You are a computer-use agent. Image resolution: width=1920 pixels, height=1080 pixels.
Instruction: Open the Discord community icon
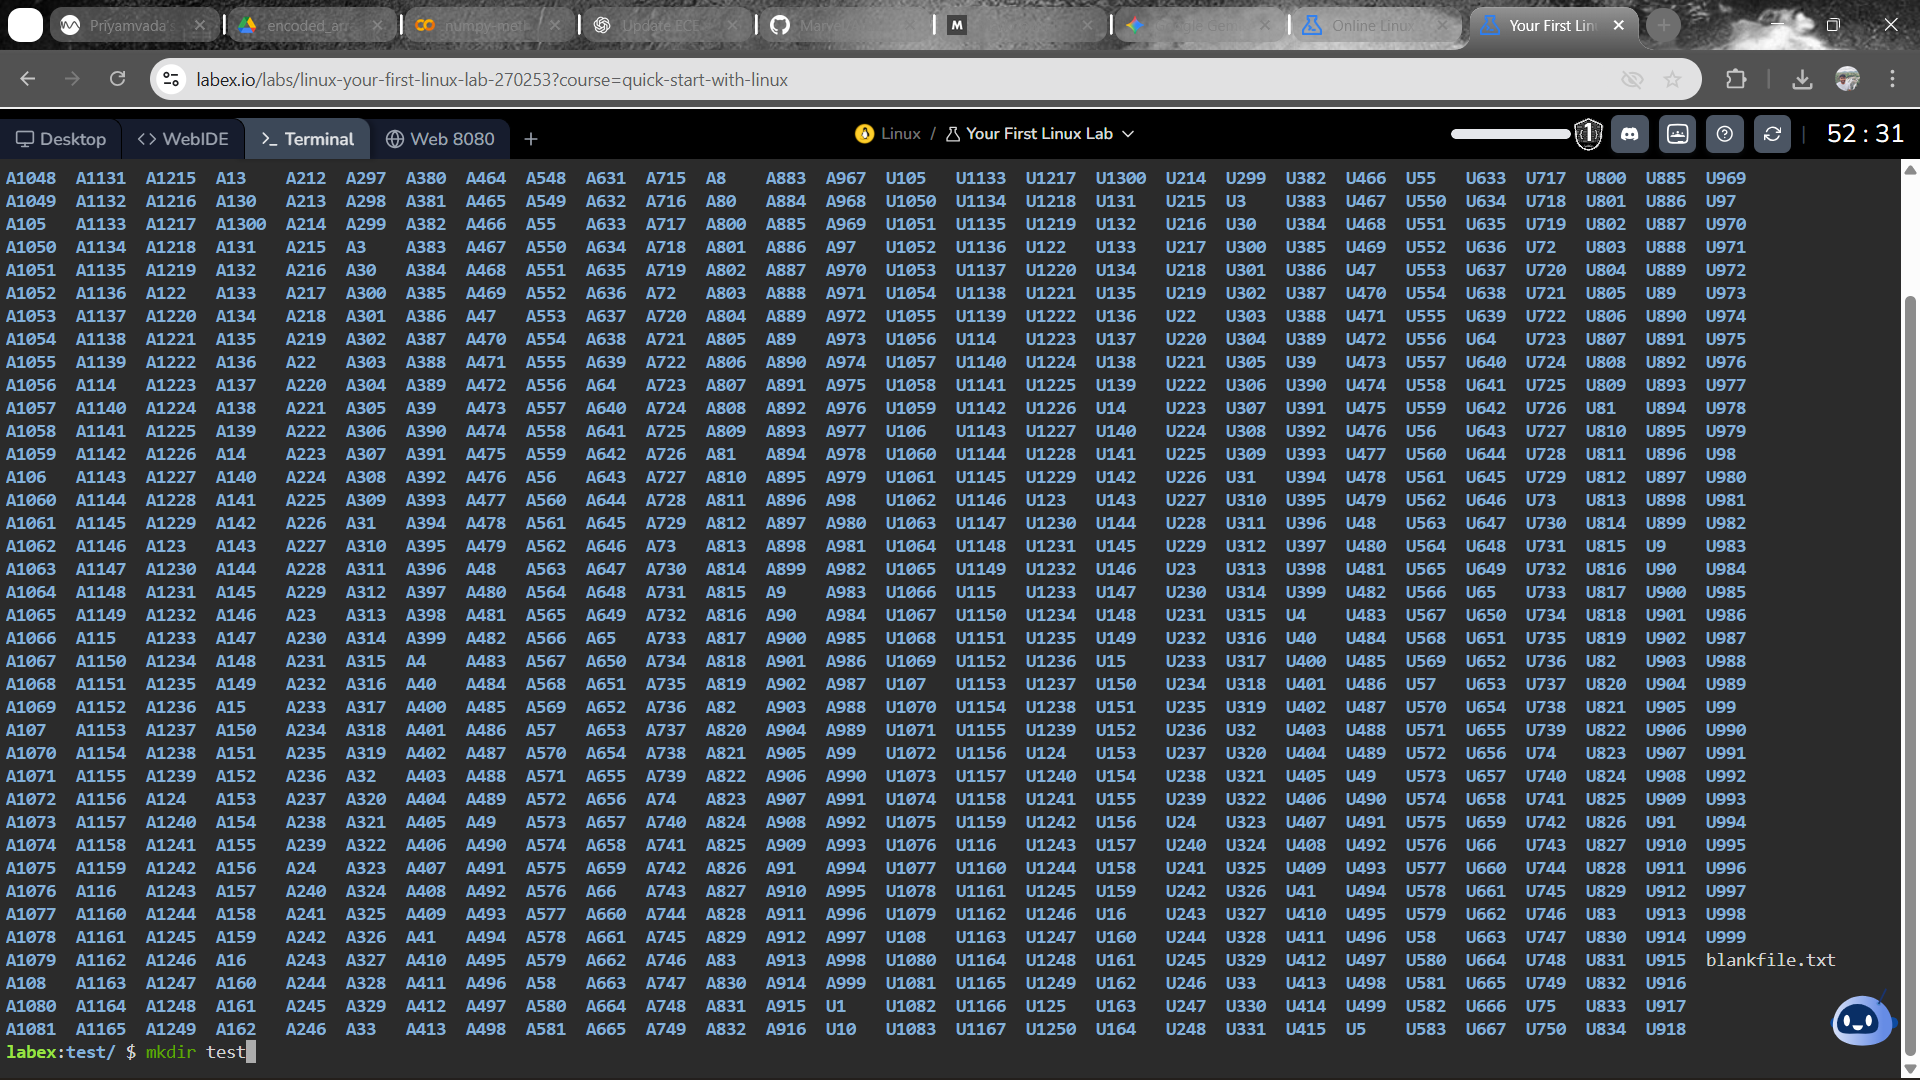[1630, 134]
